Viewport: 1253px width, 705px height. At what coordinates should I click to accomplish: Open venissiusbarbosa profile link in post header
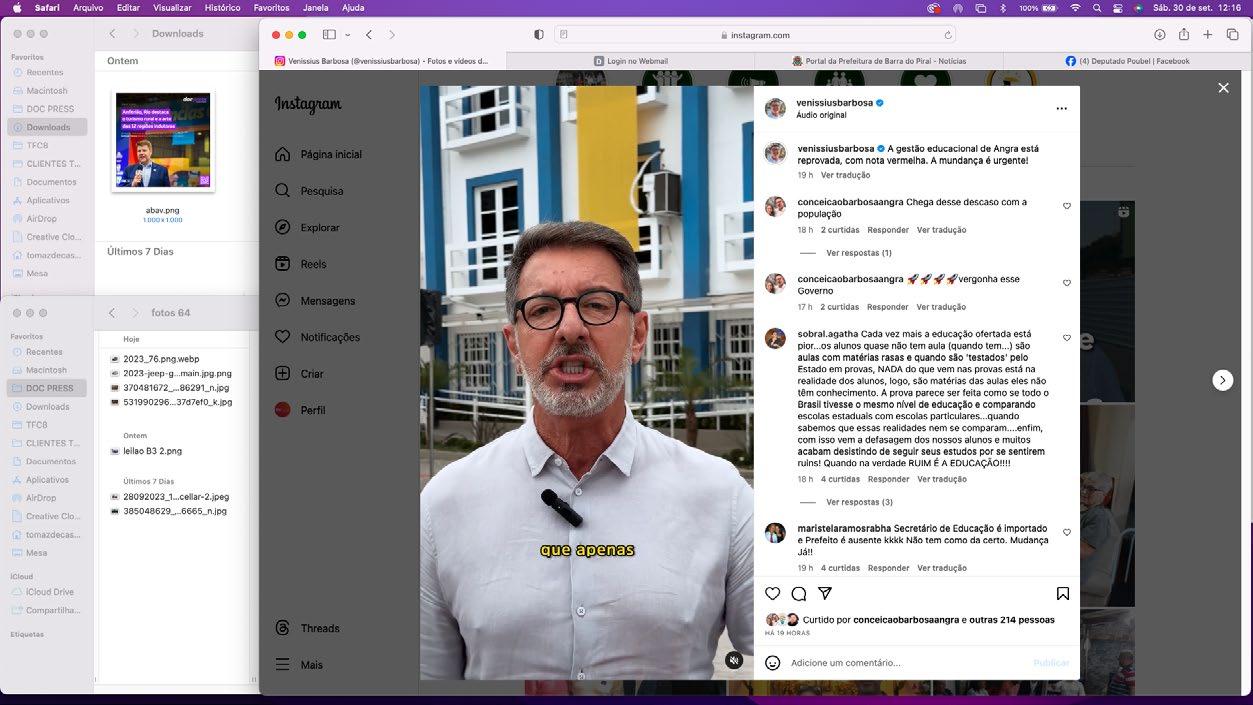(x=834, y=103)
